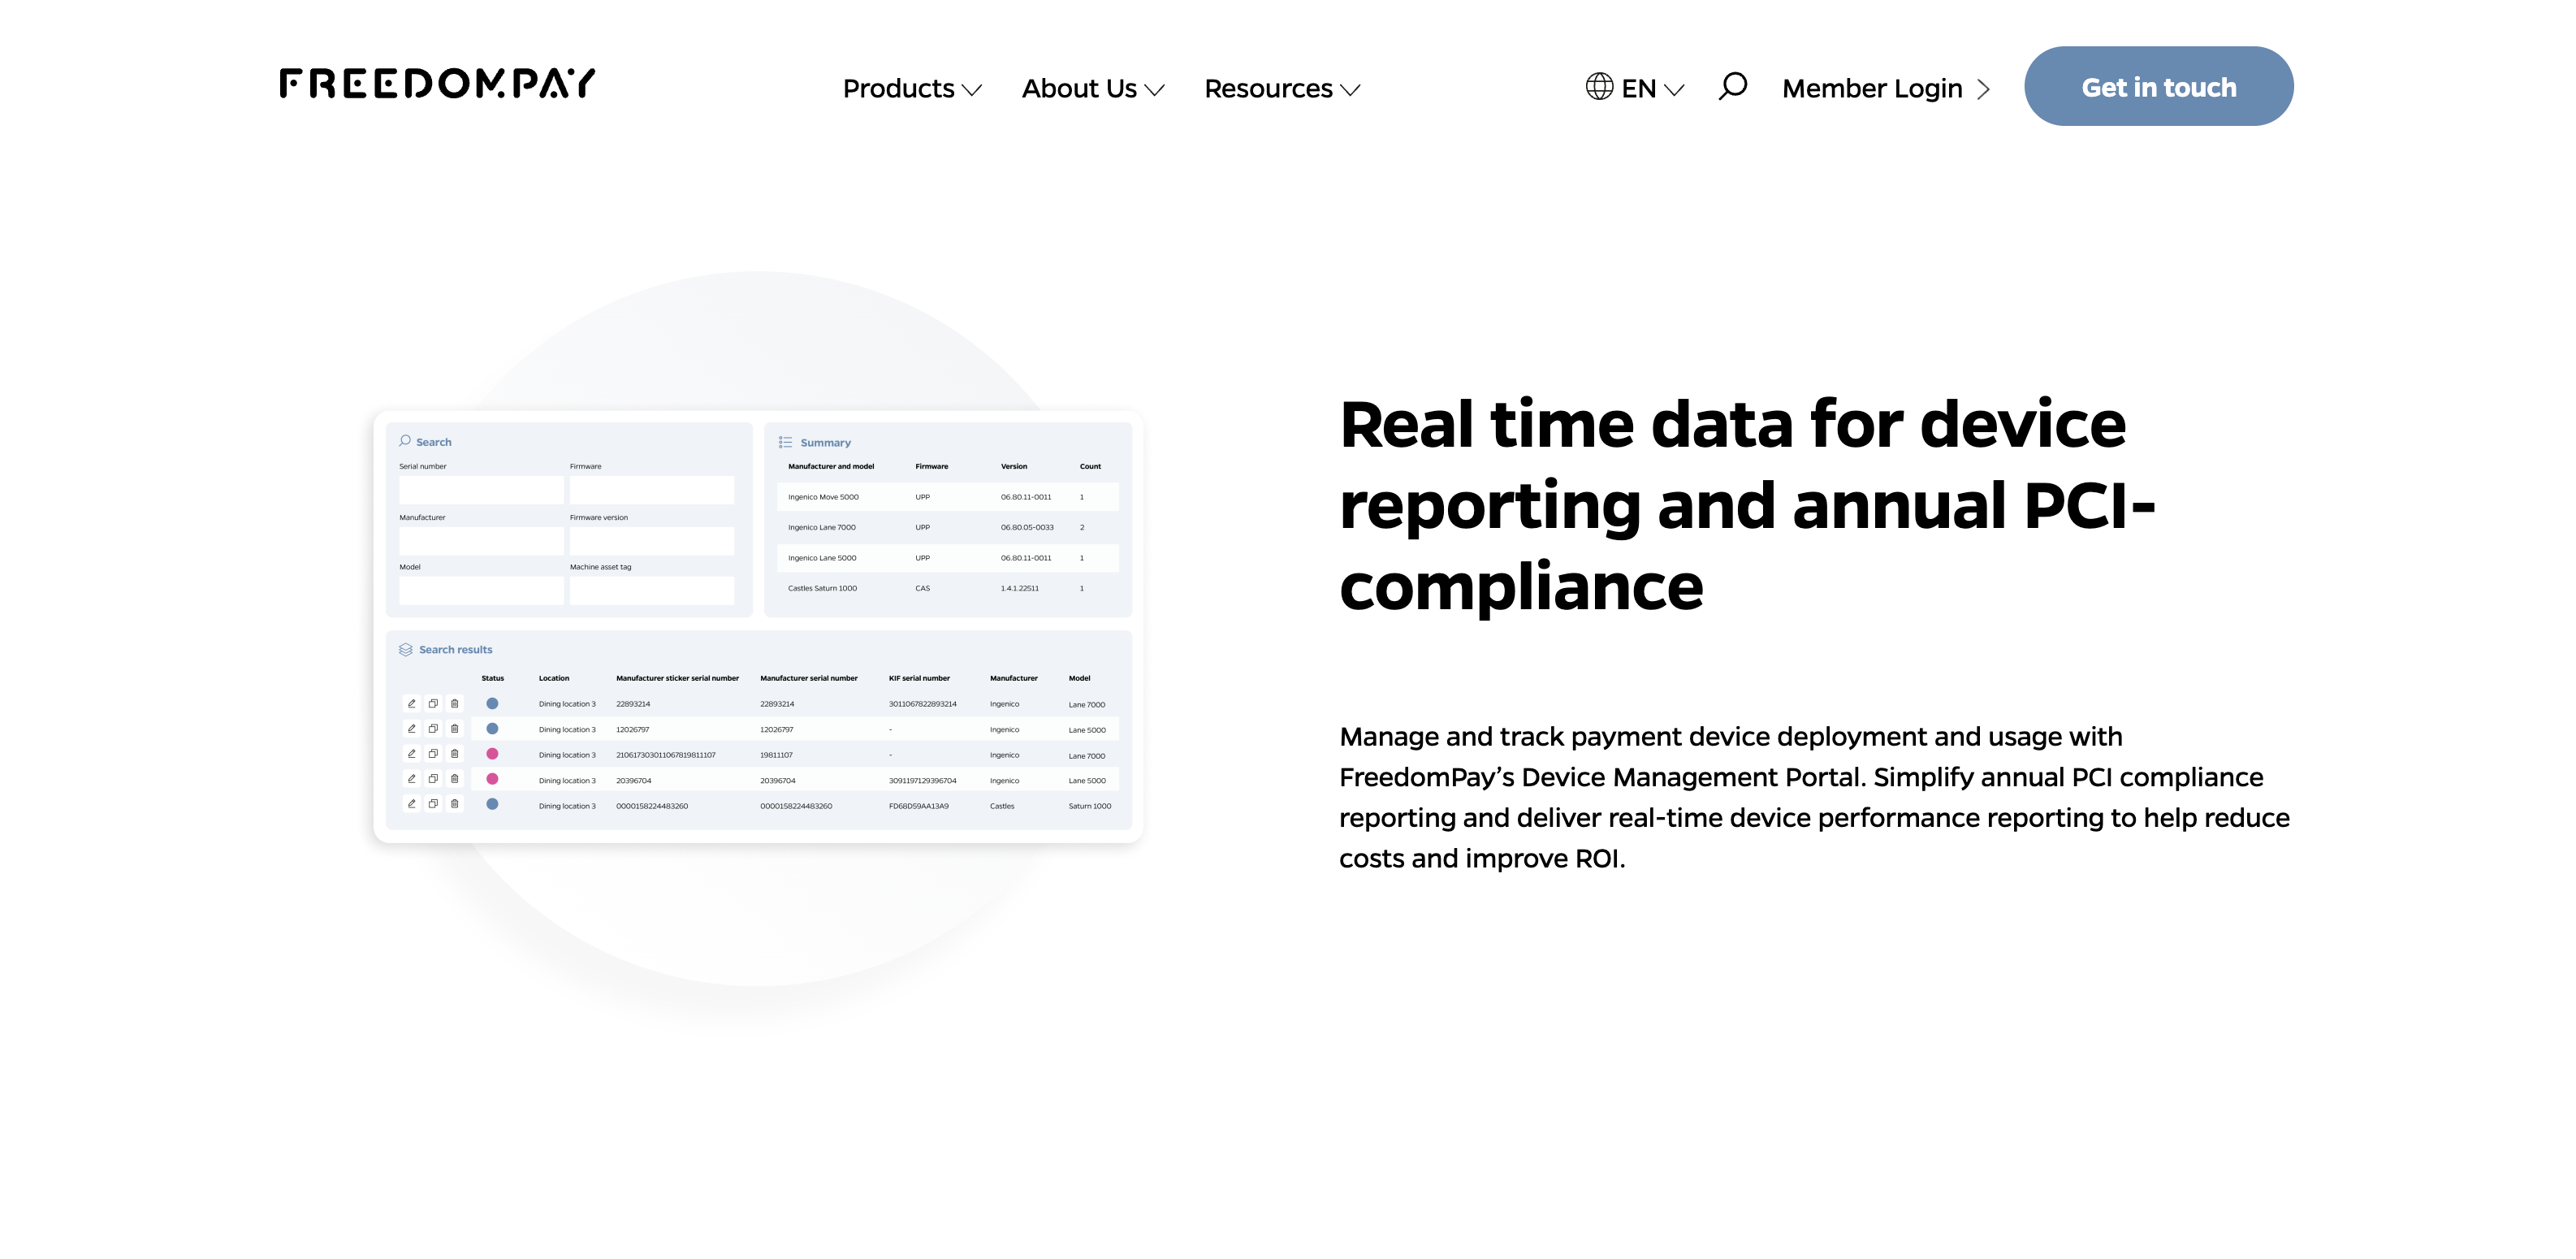Click copy icon for serial 22893214 row
This screenshot has width=2576, height=1259.
tap(433, 704)
